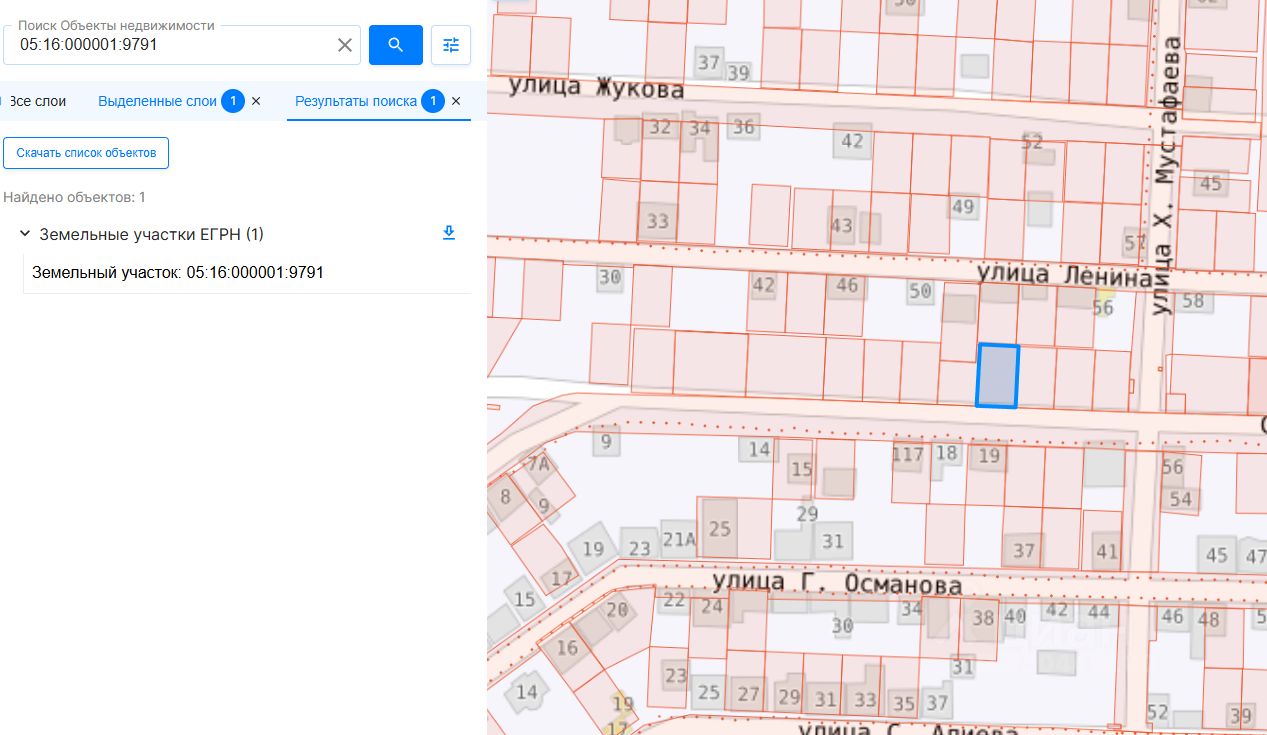The image size is (1267, 735).
Task: Select the blue highlighted land parcel
Action: [997, 376]
